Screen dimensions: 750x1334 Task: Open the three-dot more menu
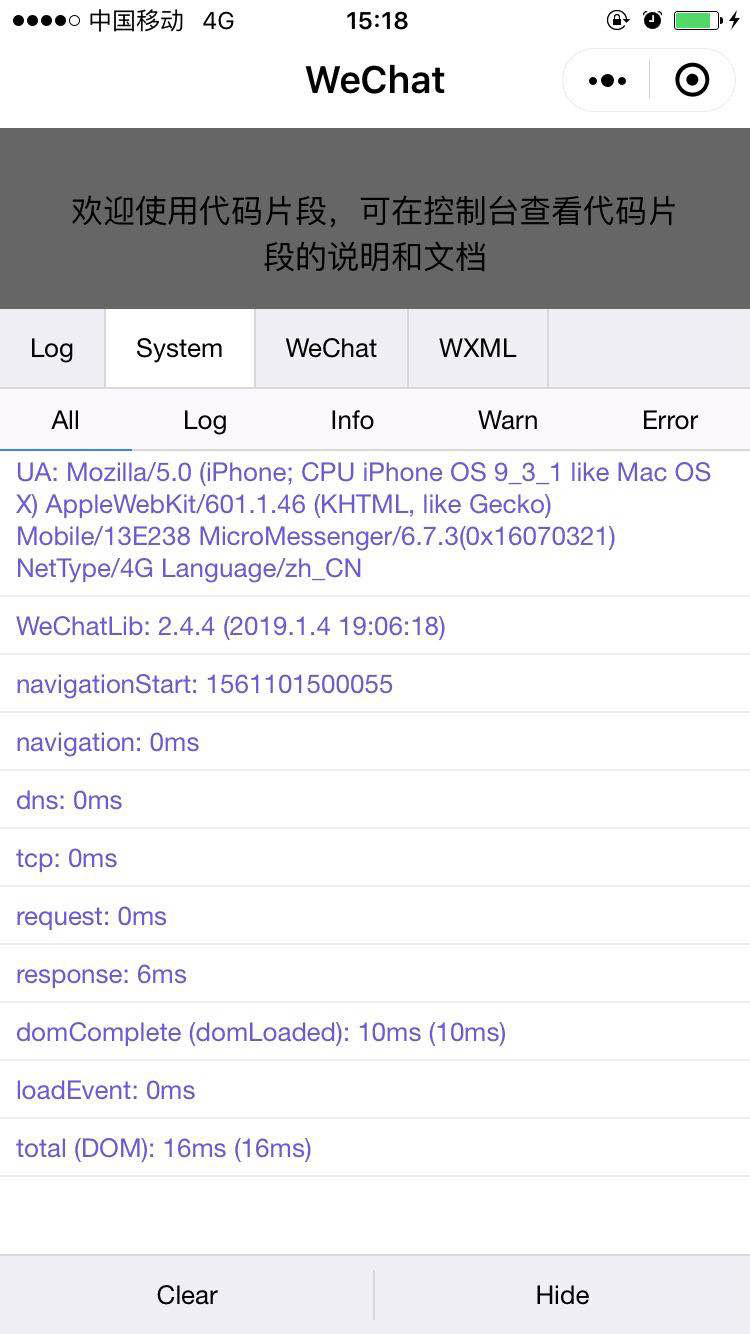click(x=608, y=81)
